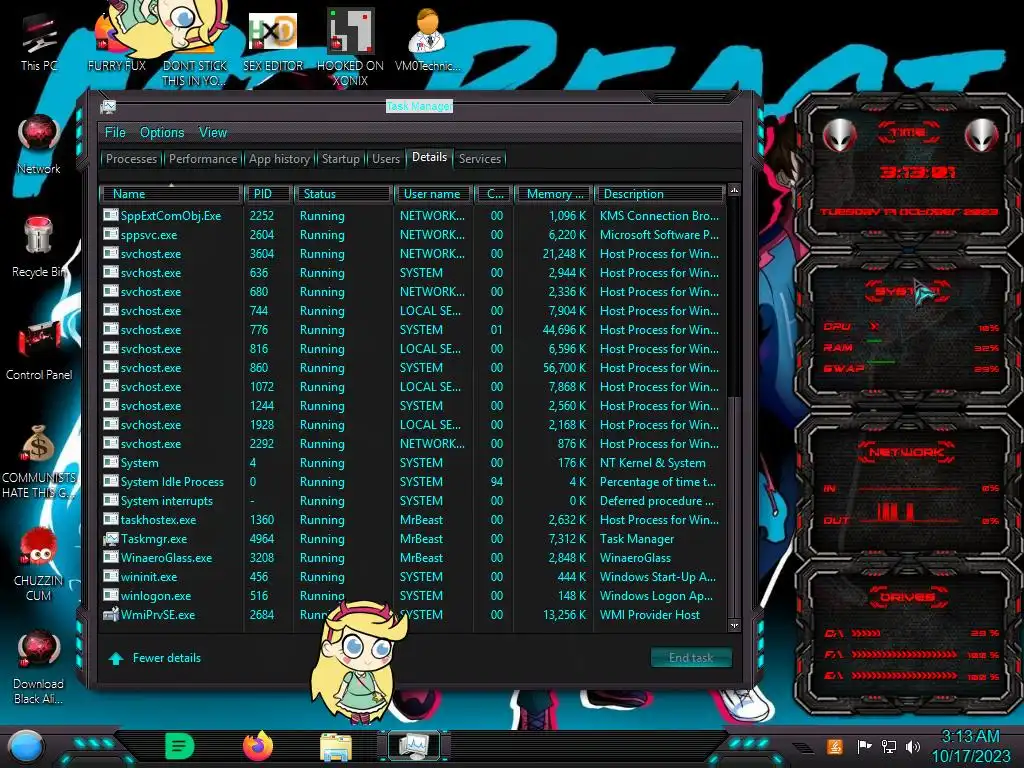Open the Download Black Ali... shortcut
The image size is (1024, 768).
click(x=39, y=667)
